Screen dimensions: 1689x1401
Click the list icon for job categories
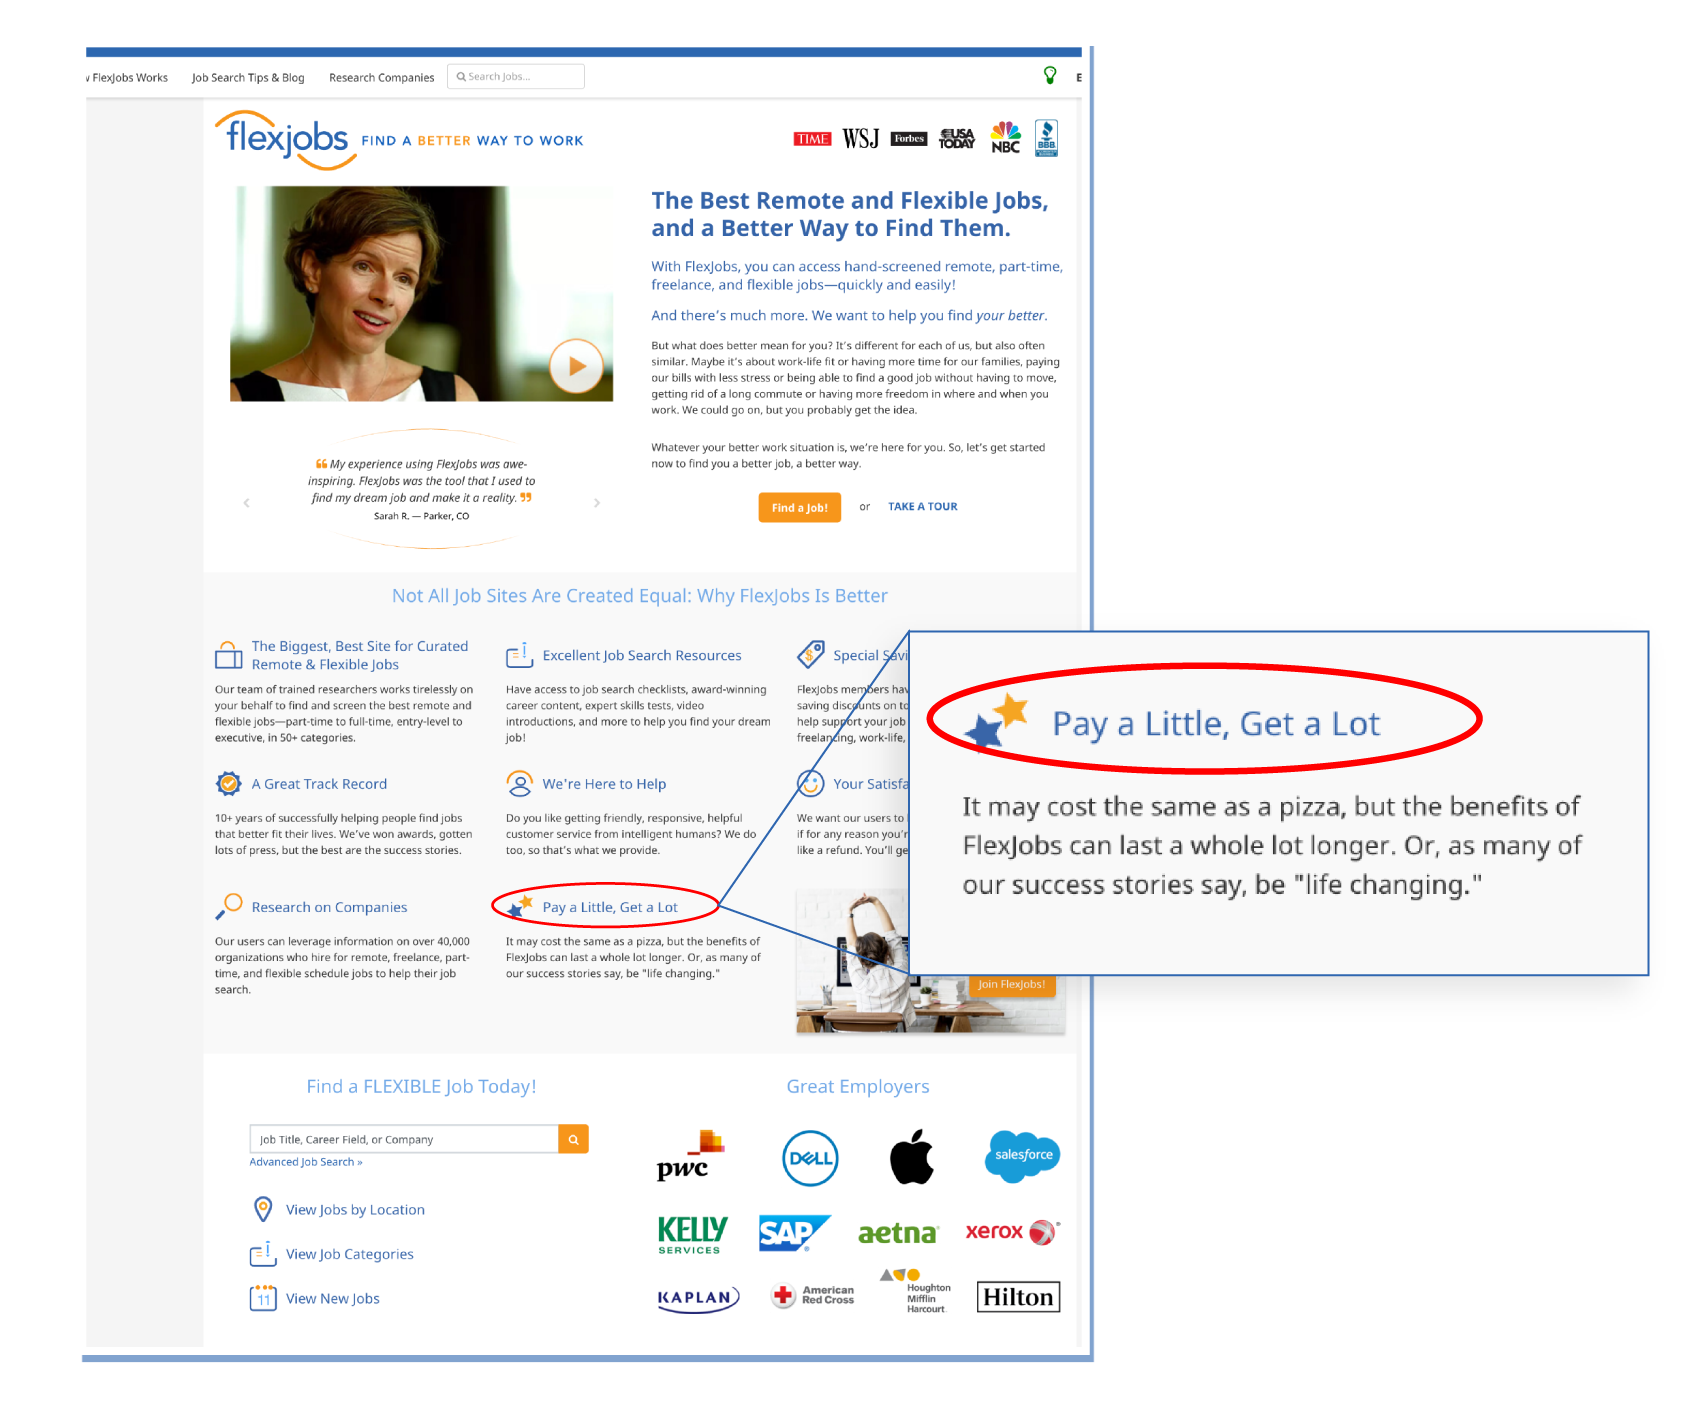click(x=263, y=1253)
